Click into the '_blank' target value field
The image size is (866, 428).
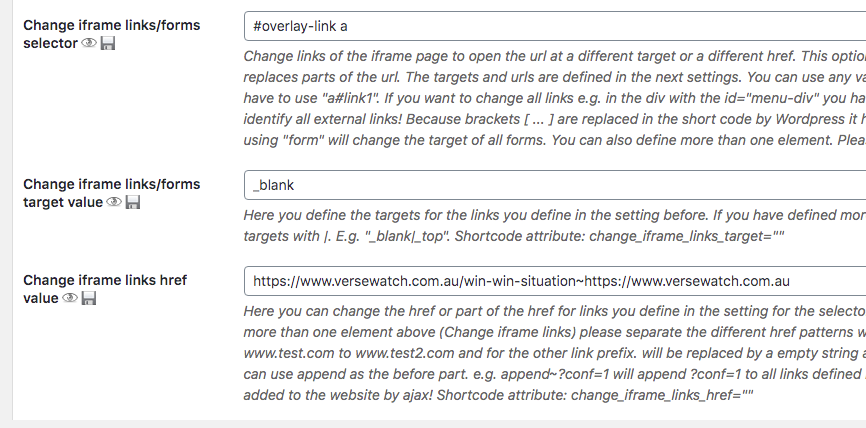coord(555,185)
